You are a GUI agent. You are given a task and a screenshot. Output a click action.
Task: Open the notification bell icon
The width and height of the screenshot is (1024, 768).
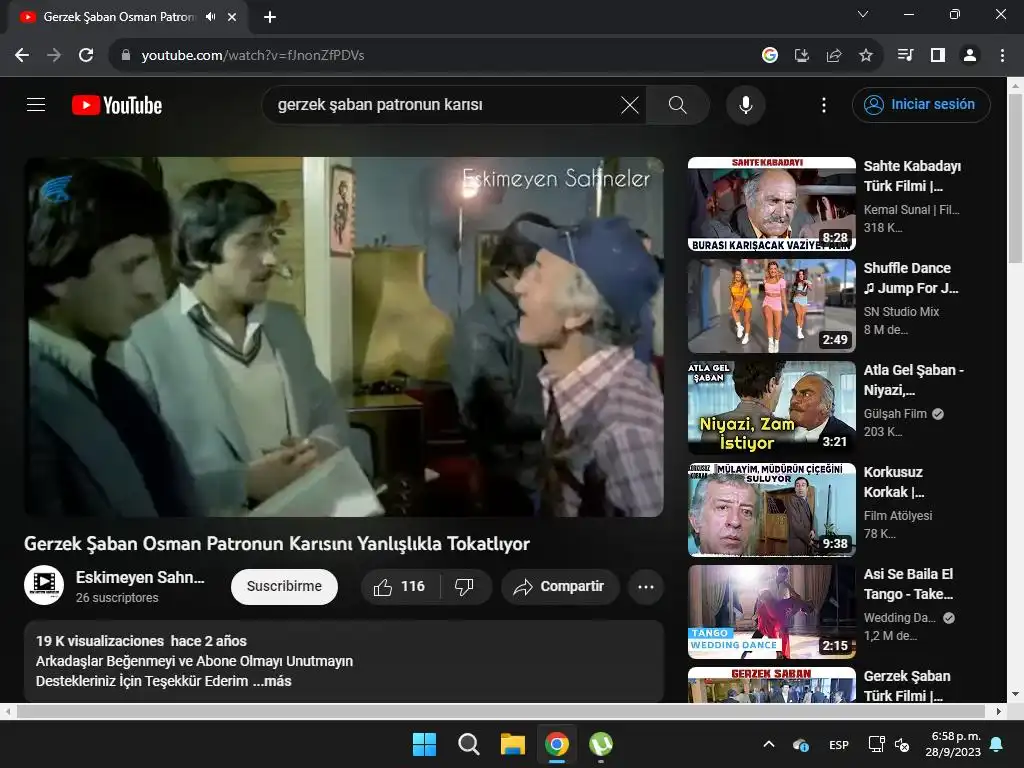997,744
